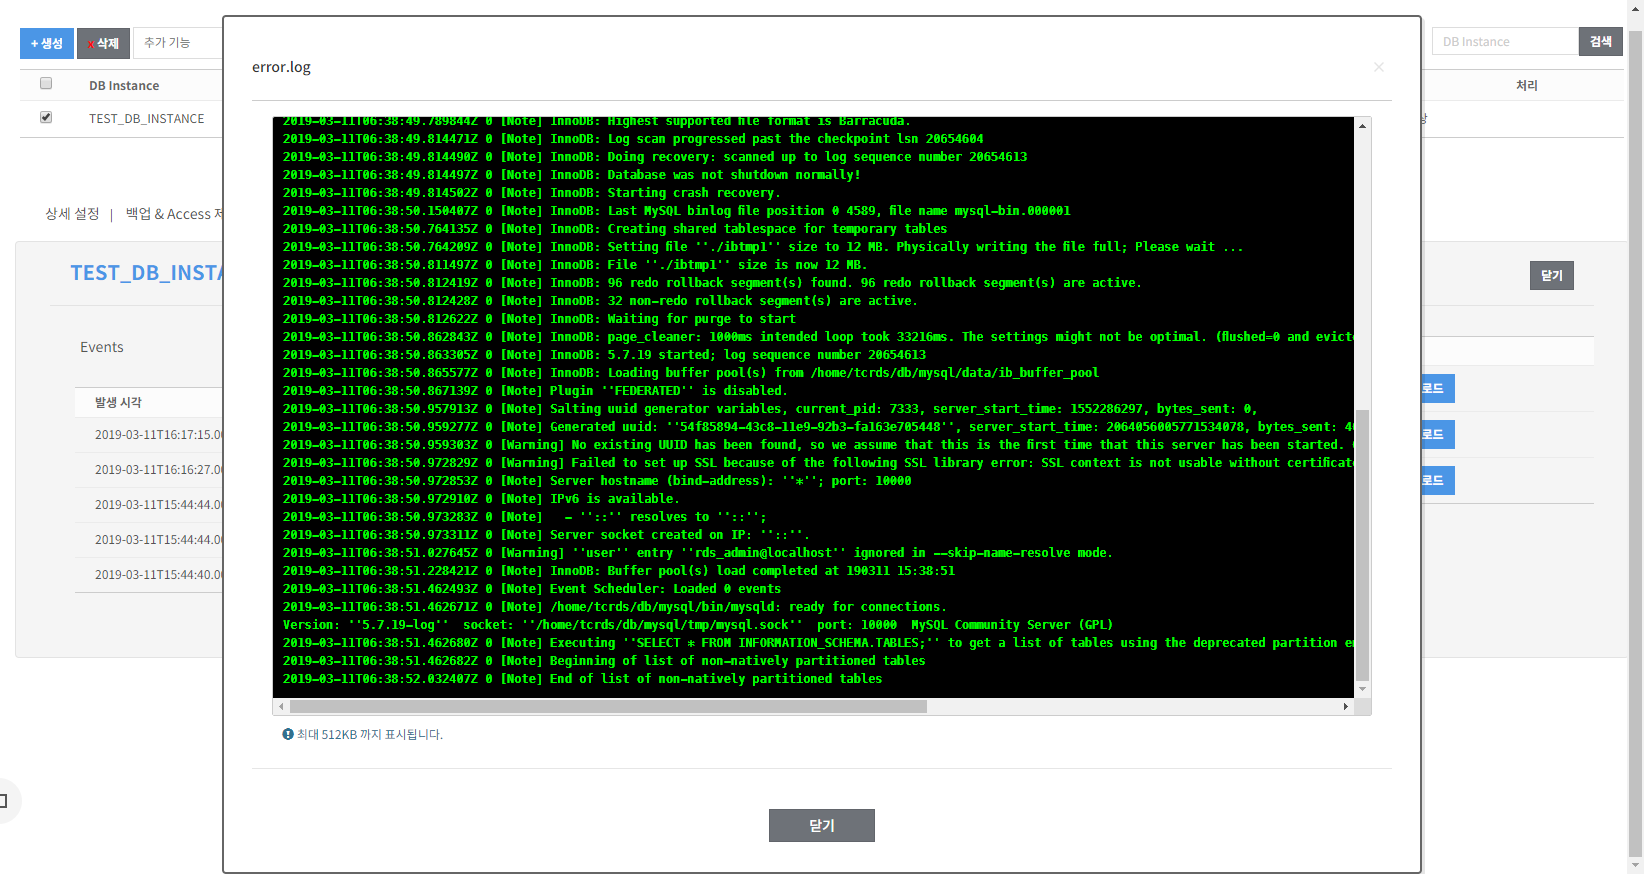Open the 백업 & Access tab
1644x874 pixels.
coord(174,214)
